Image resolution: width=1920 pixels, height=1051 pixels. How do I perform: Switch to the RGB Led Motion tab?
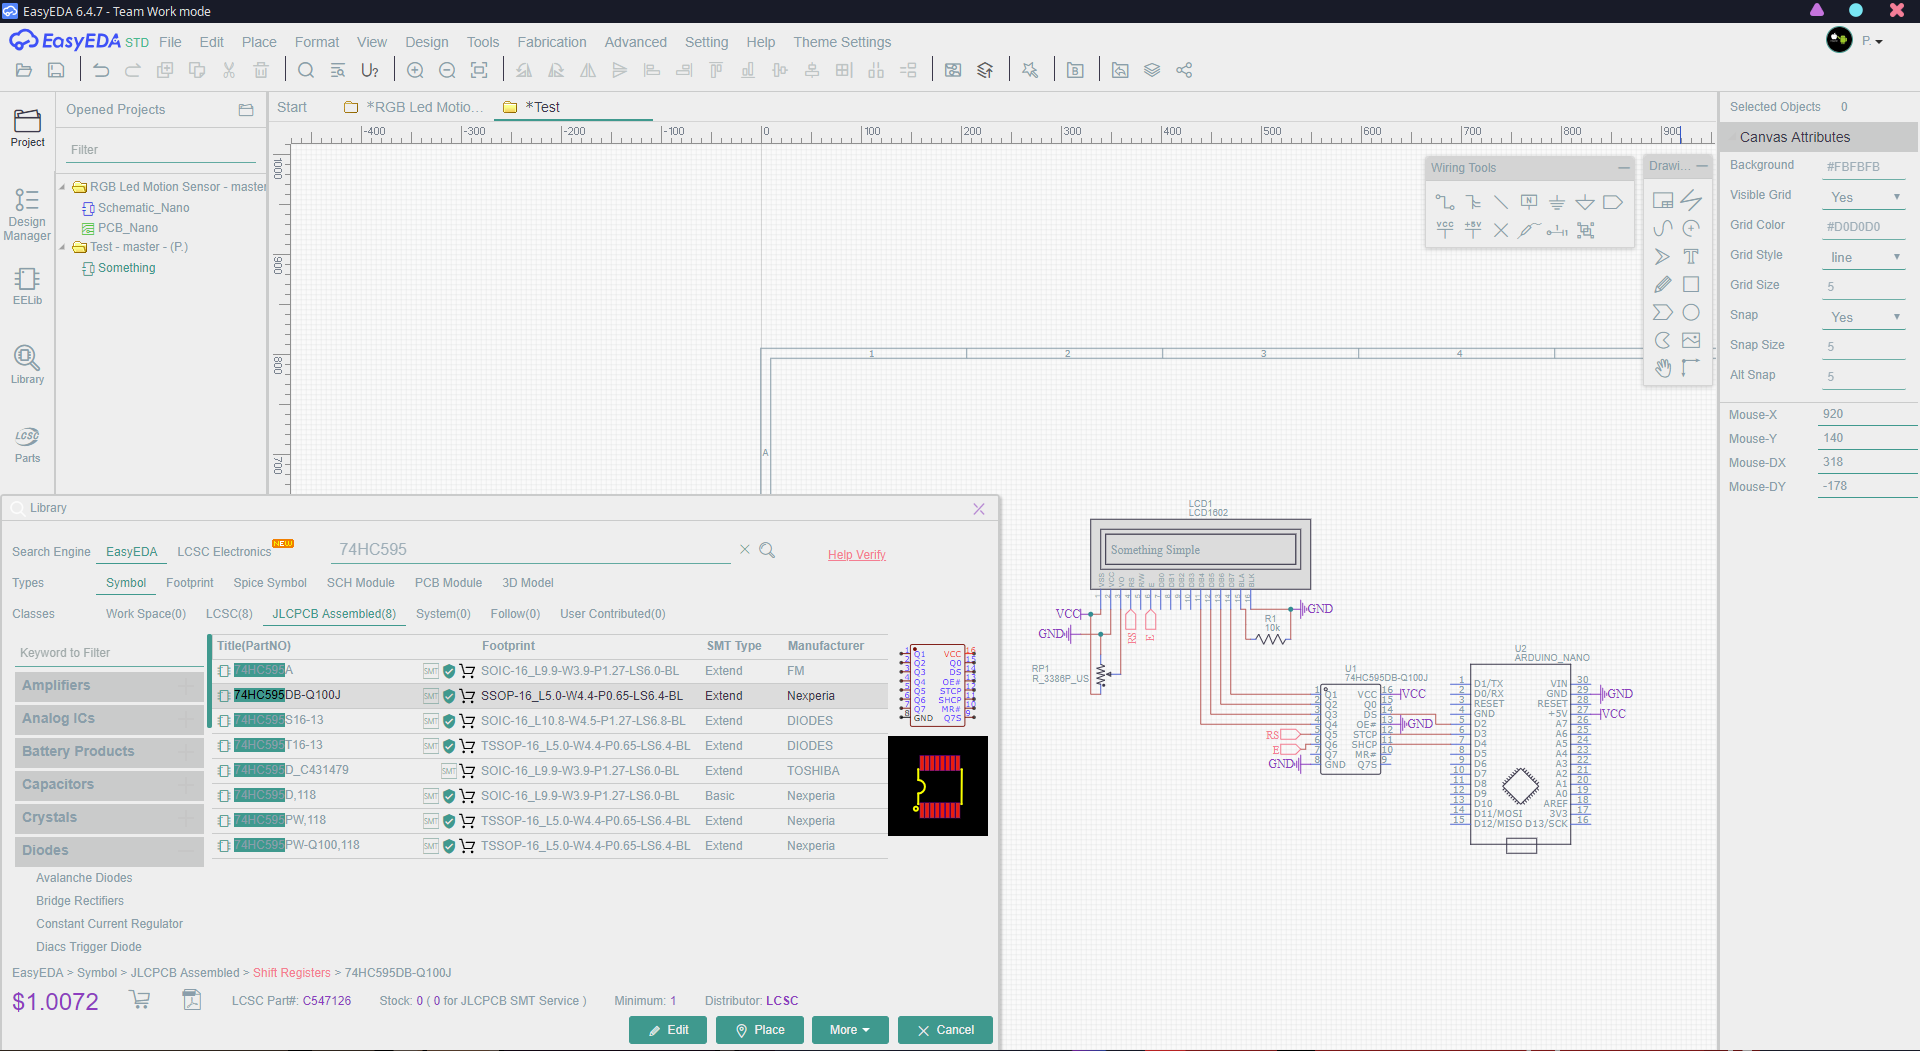coord(414,107)
